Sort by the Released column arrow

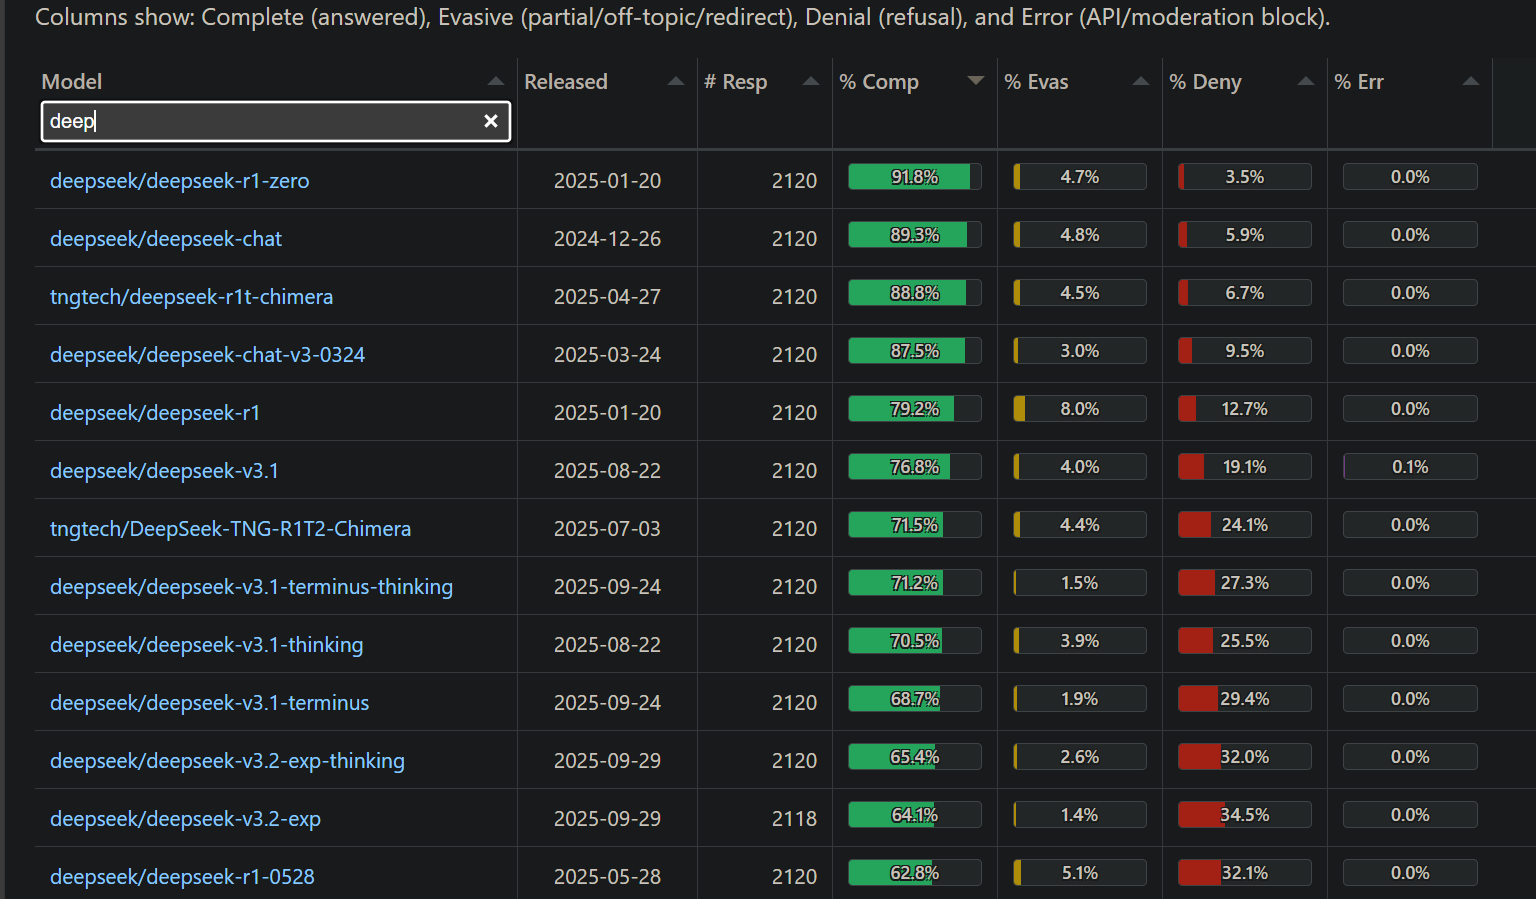pyautogui.click(x=676, y=81)
